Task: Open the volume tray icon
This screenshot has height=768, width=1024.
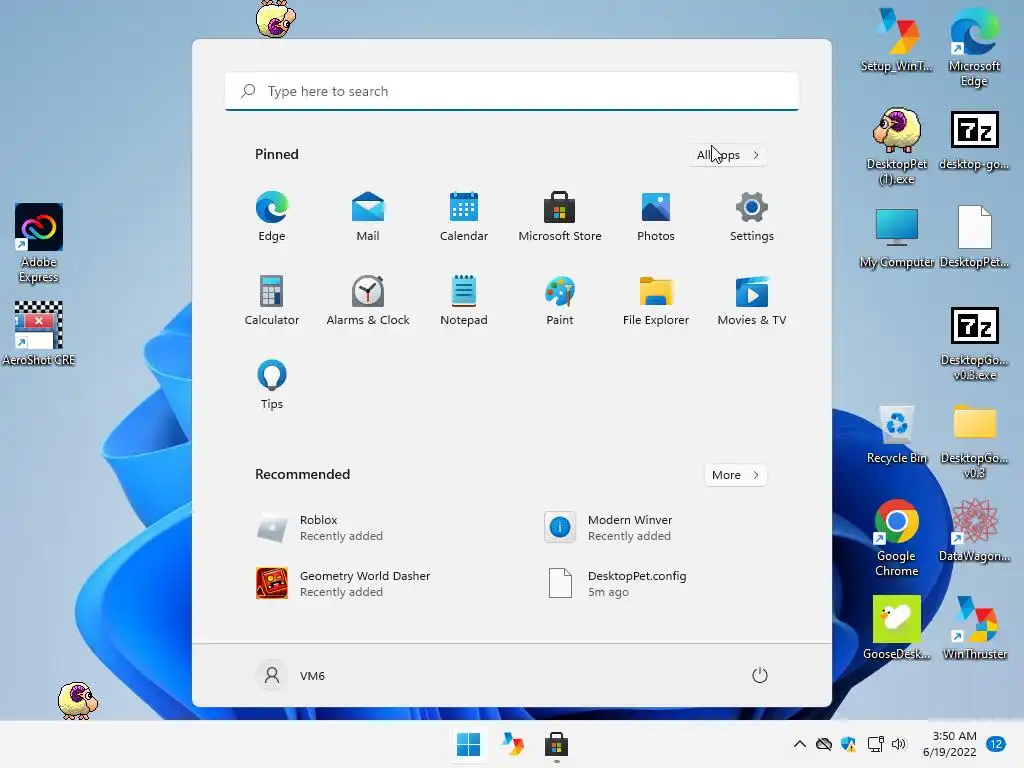Action: pyautogui.click(x=899, y=744)
